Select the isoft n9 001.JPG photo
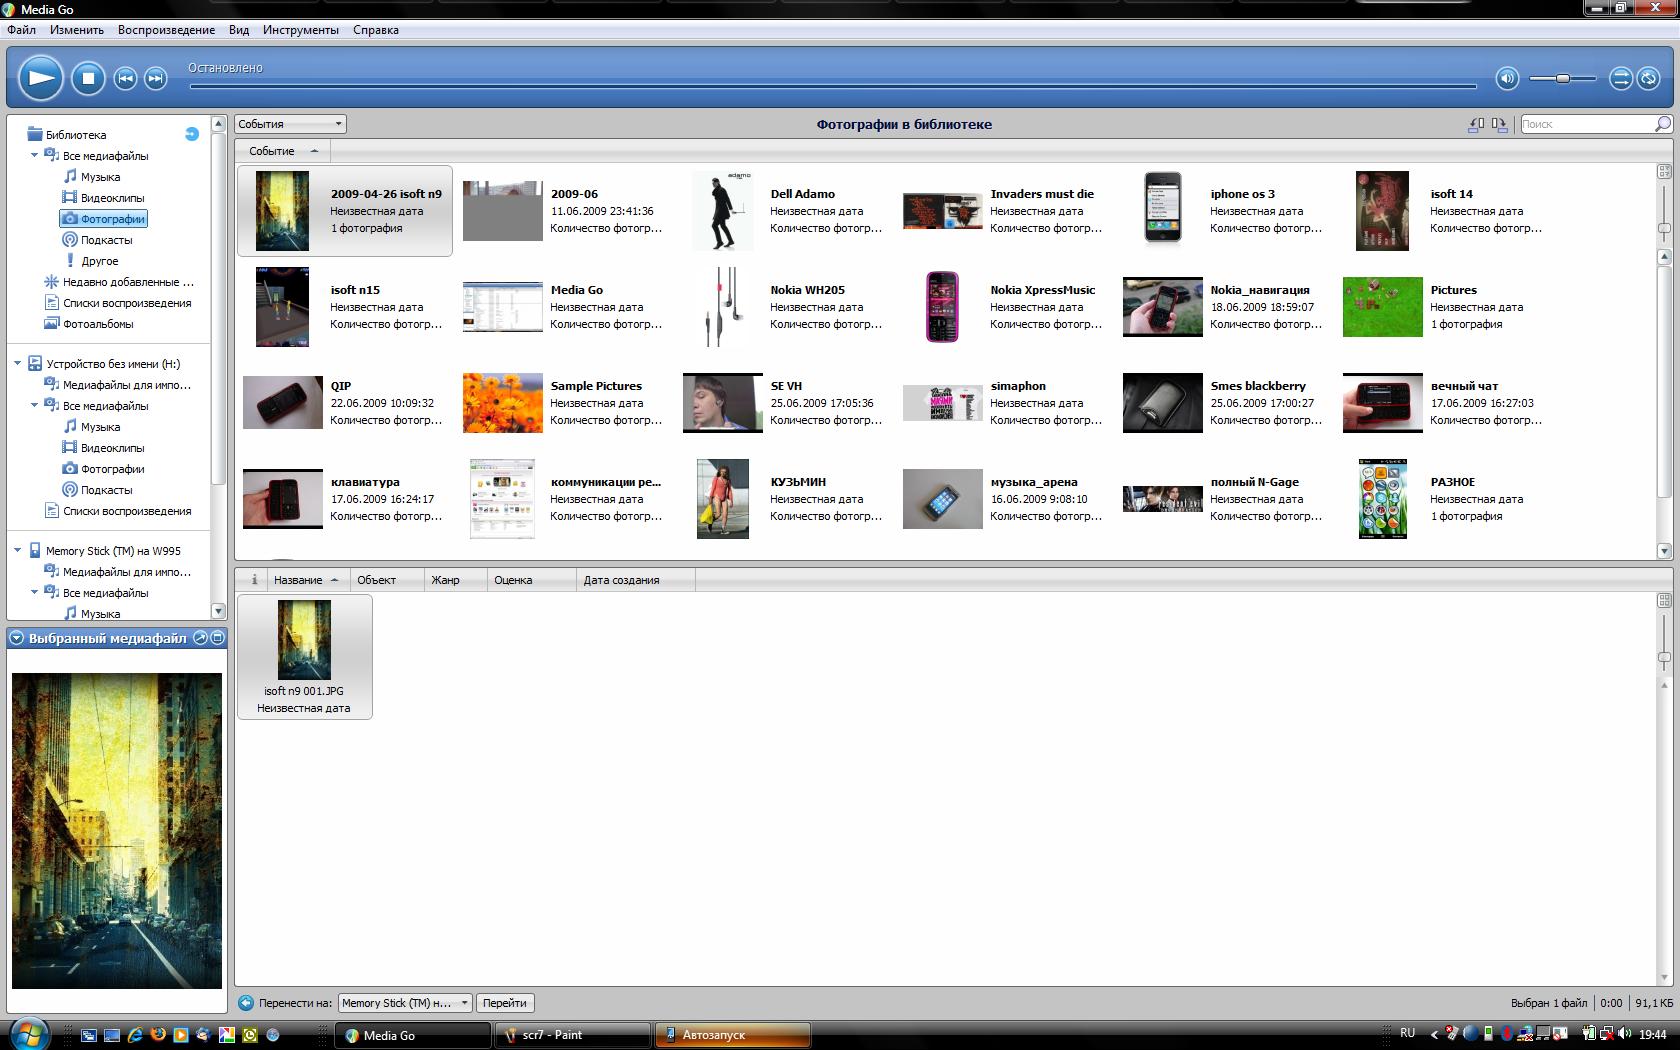This screenshot has width=1680, height=1050. tap(304, 657)
